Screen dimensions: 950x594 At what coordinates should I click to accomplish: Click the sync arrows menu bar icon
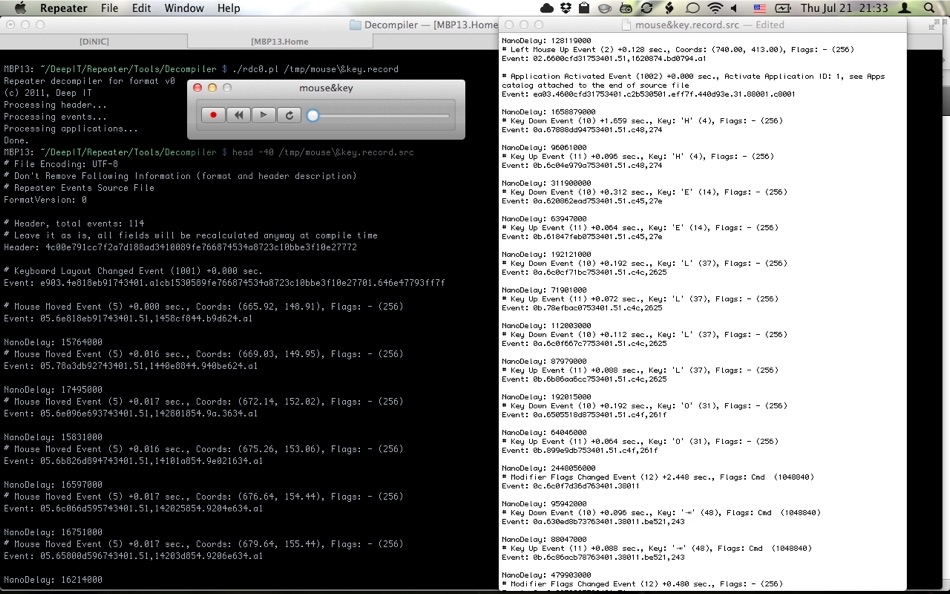coord(647,8)
